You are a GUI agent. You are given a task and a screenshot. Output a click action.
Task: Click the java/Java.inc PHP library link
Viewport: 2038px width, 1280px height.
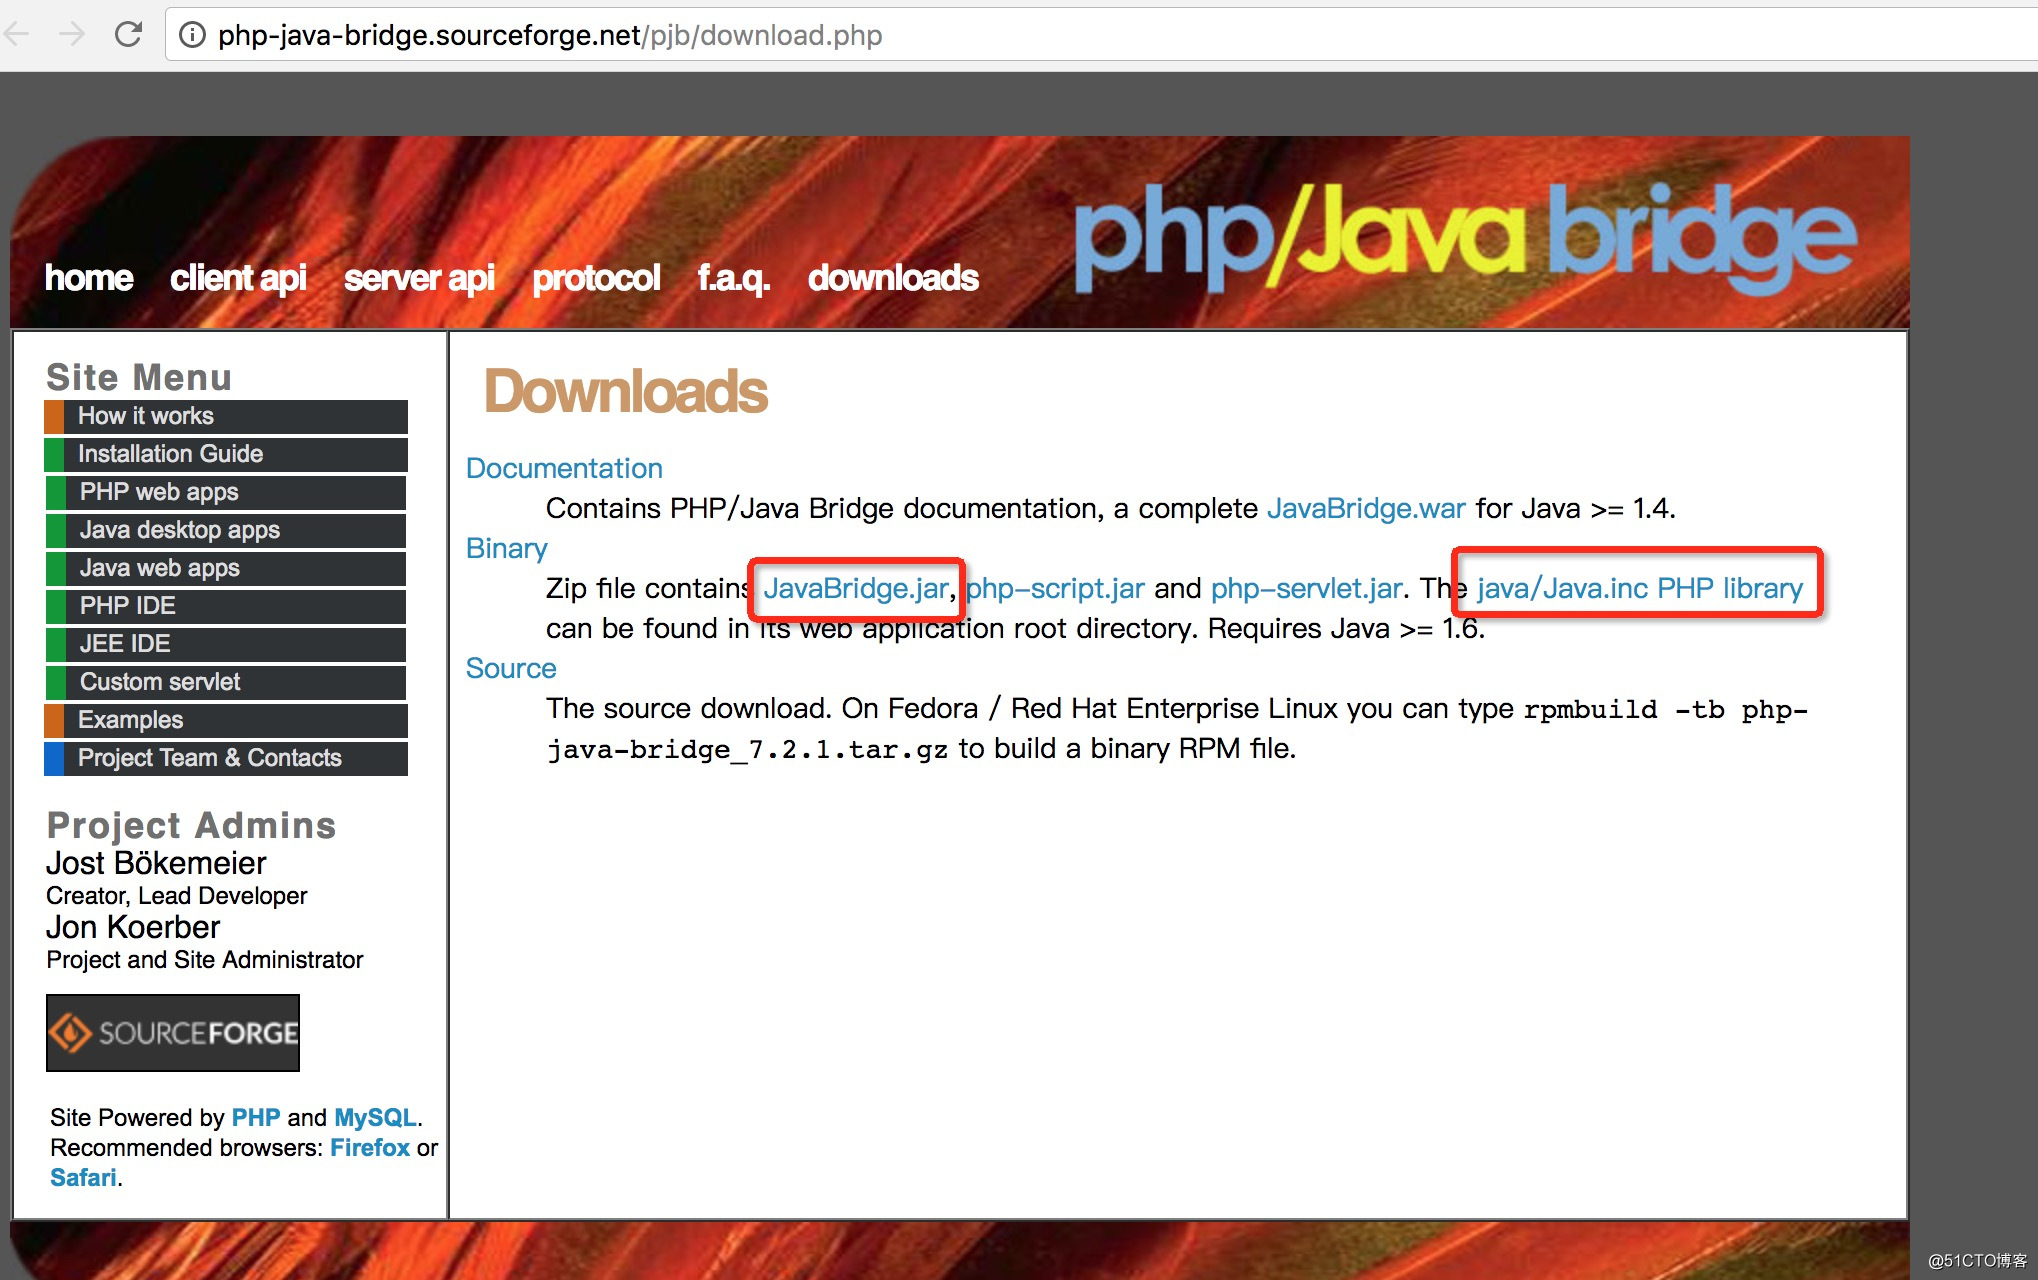point(1640,588)
